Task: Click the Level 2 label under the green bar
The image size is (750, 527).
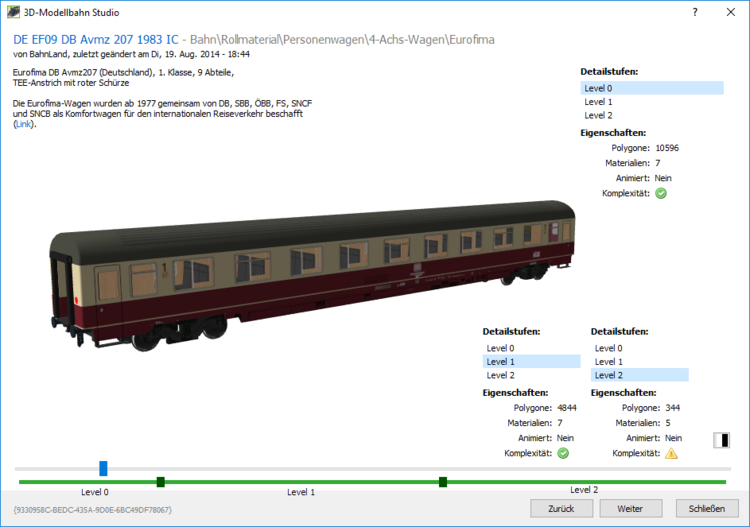Action: [x=584, y=490]
